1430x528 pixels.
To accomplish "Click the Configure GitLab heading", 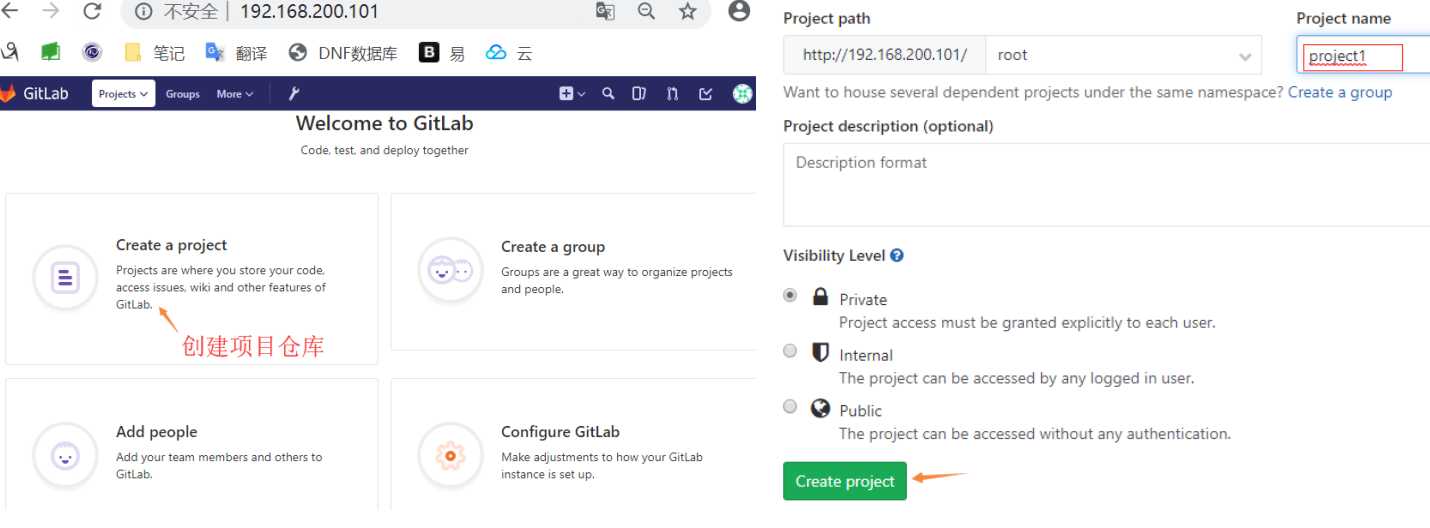I will [560, 432].
